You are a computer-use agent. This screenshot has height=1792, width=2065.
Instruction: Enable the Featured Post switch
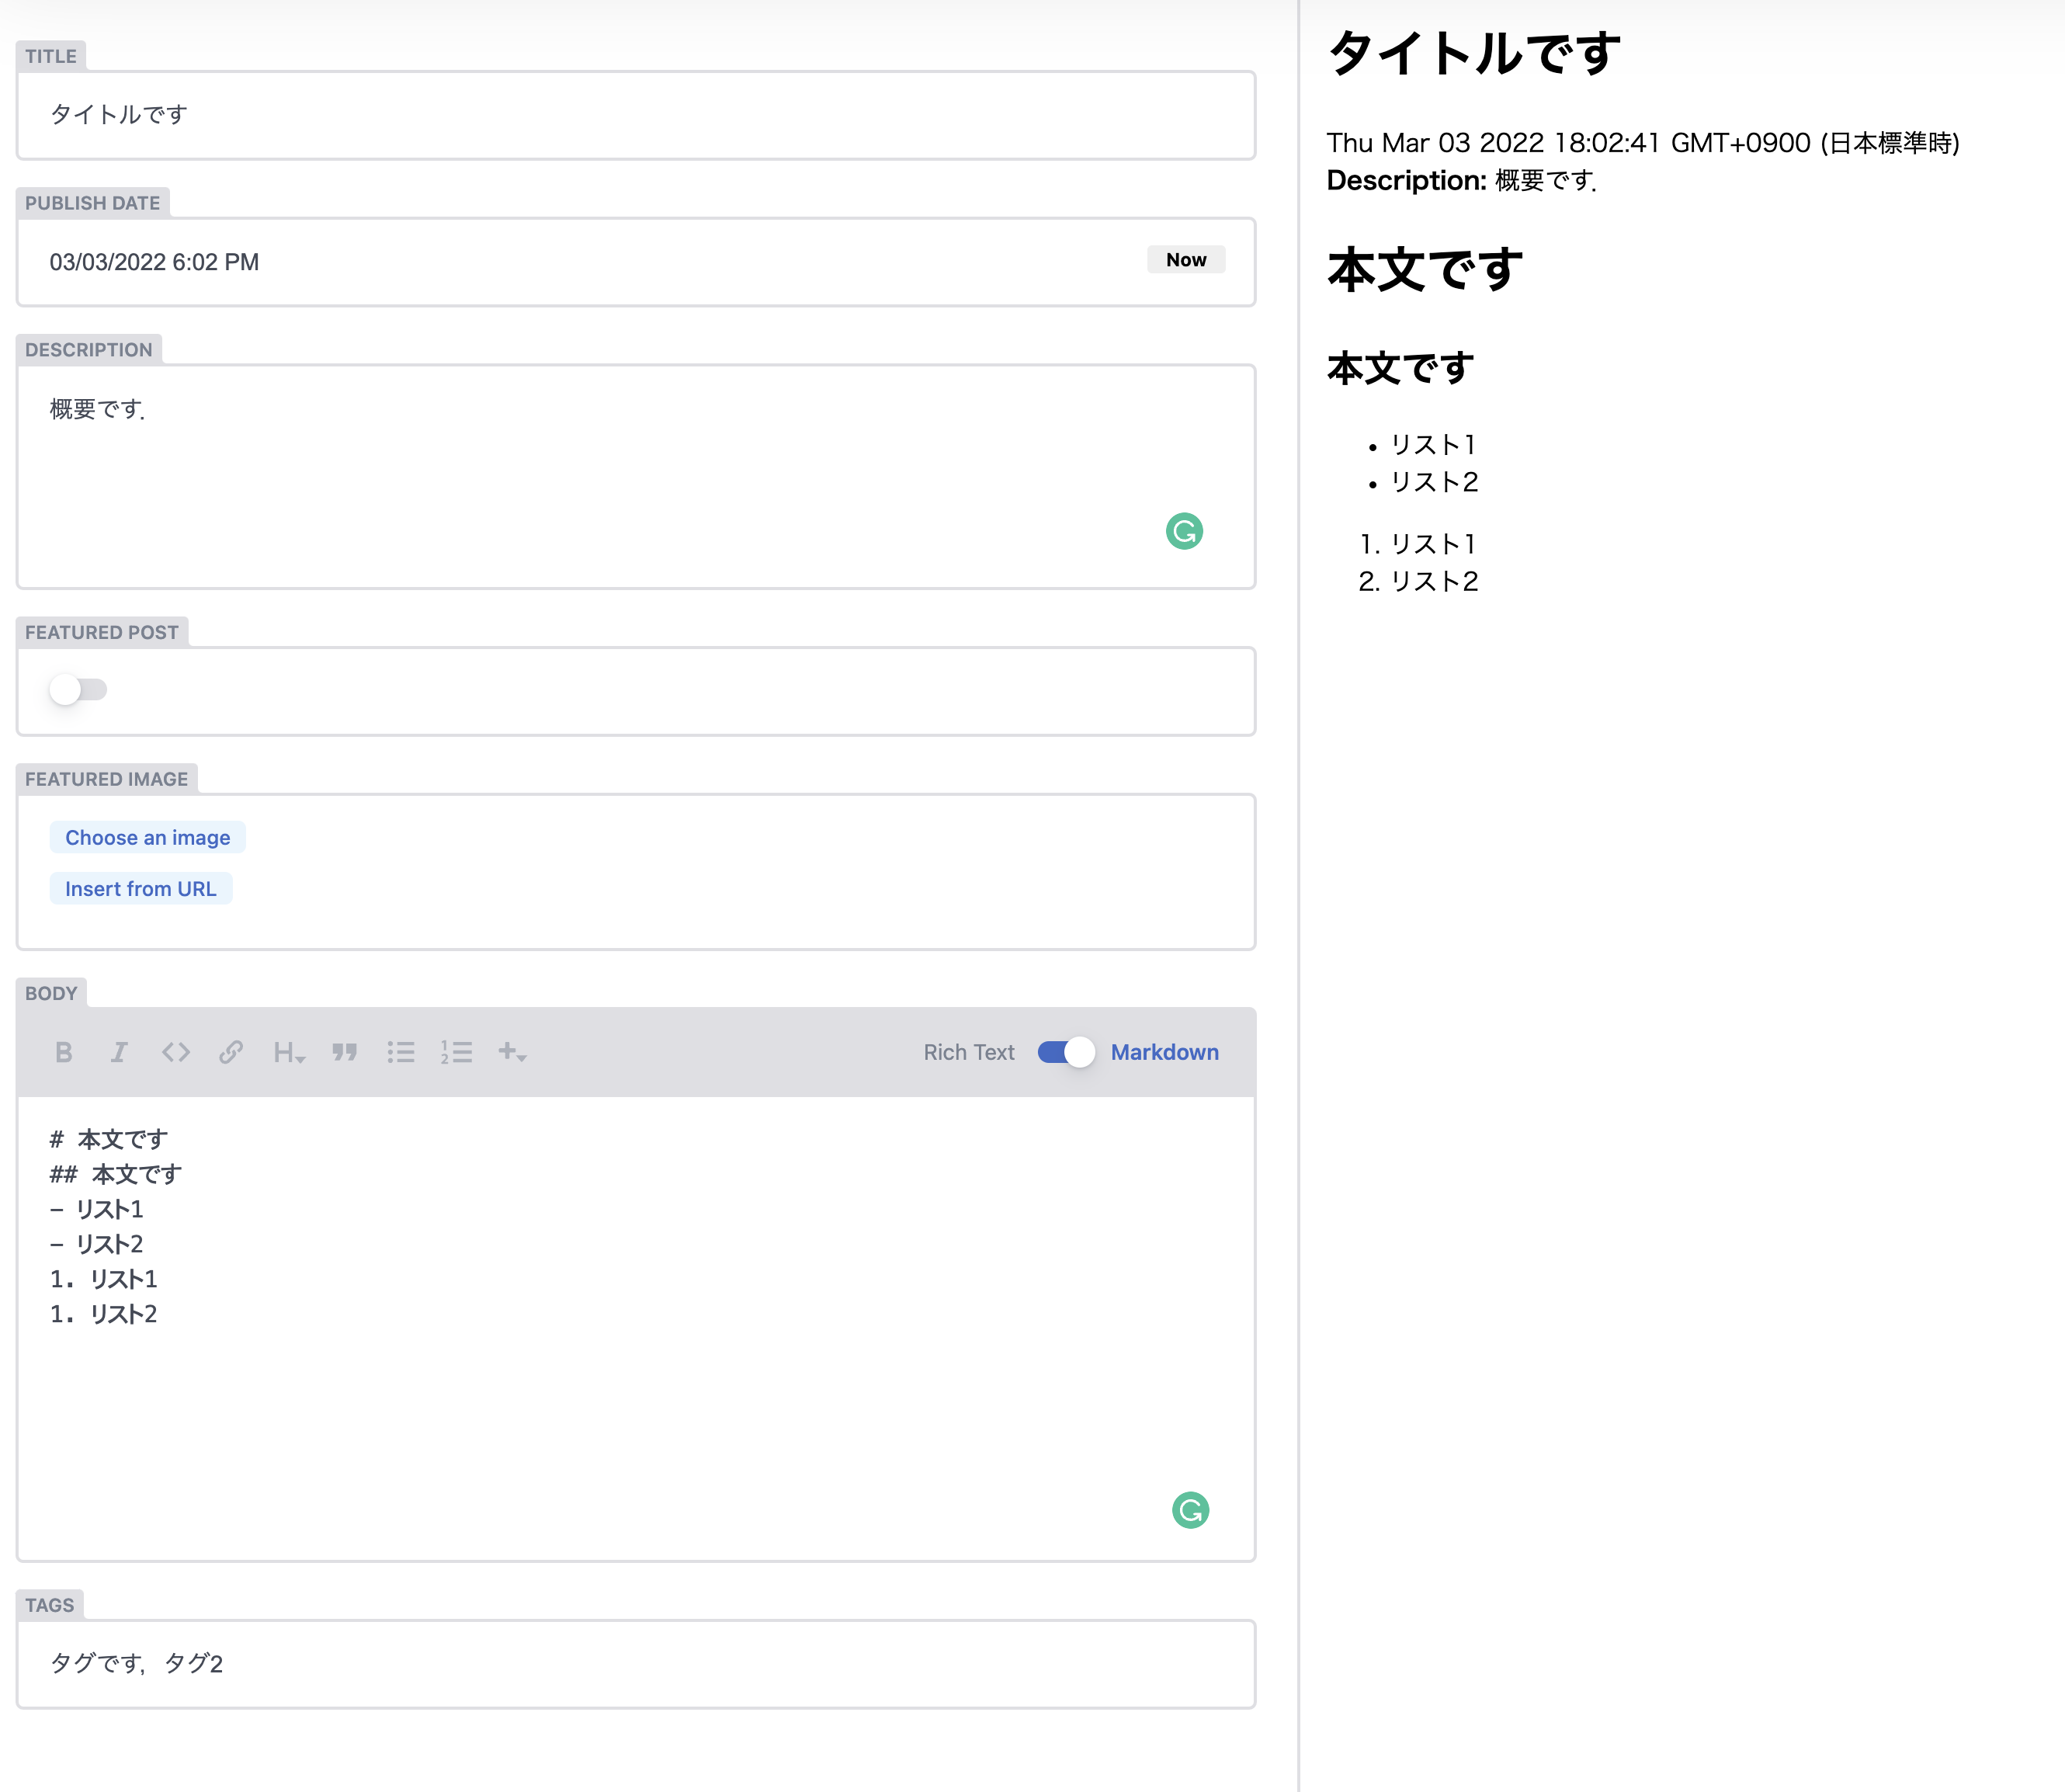pyautogui.click(x=78, y=690)
